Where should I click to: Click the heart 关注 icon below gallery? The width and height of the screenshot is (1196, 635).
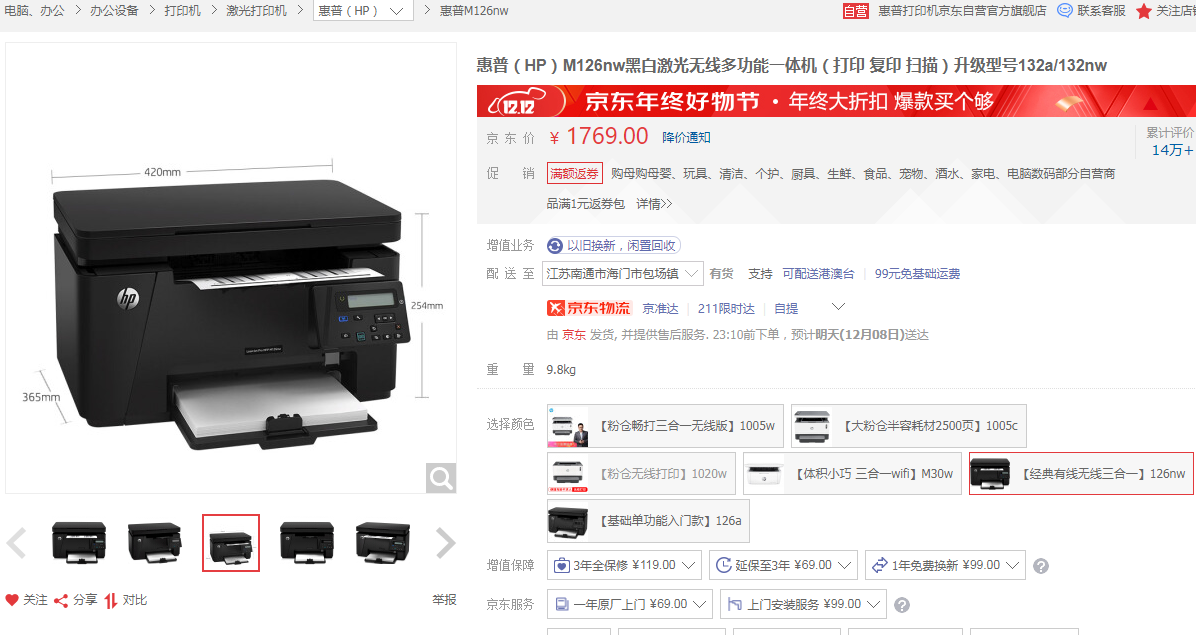coord(11,600)
